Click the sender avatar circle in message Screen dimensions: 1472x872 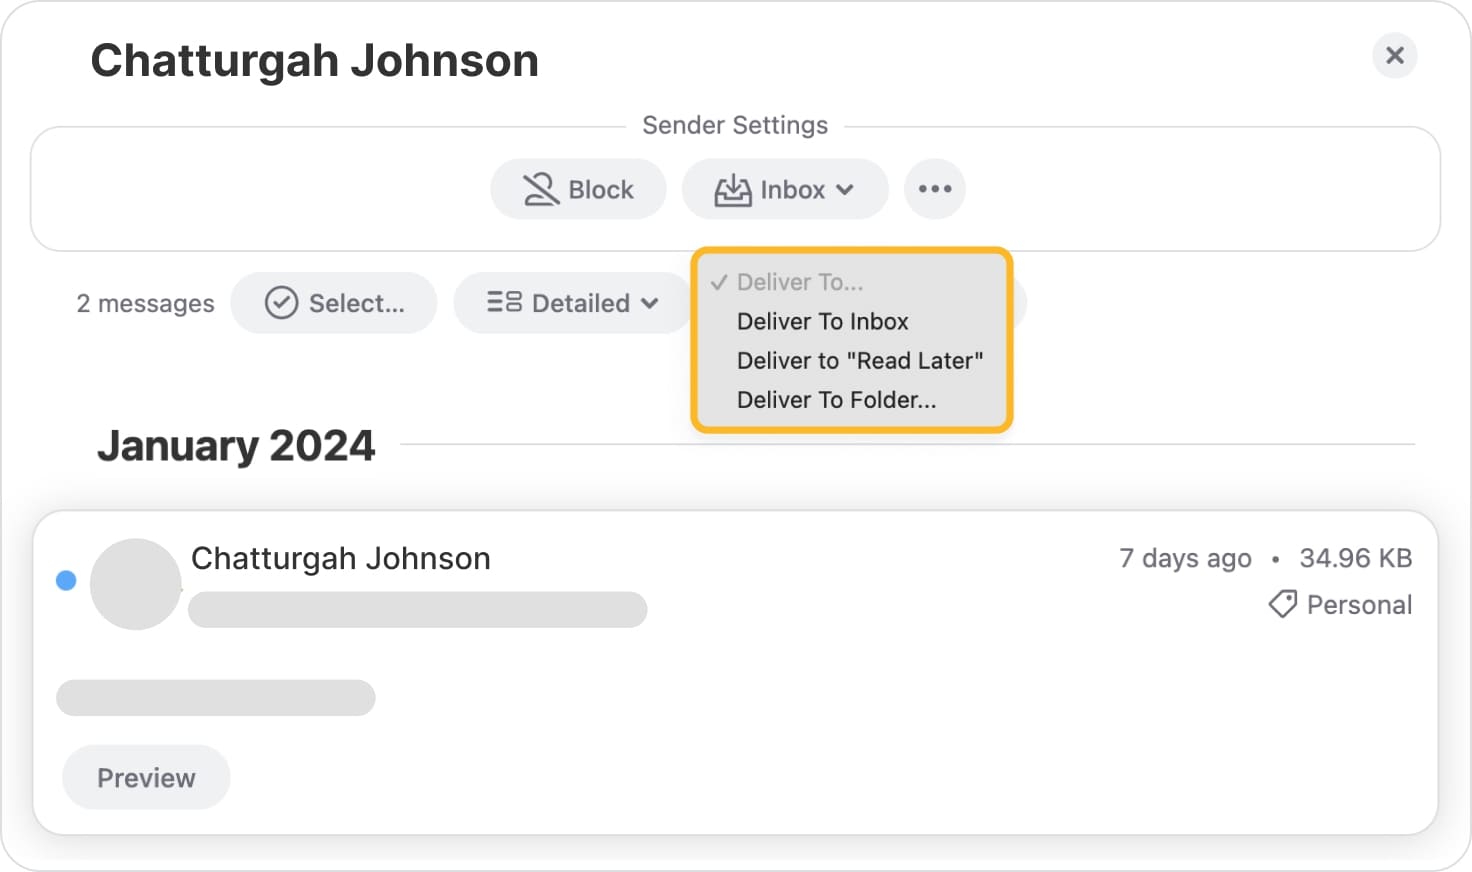[135, 584]
